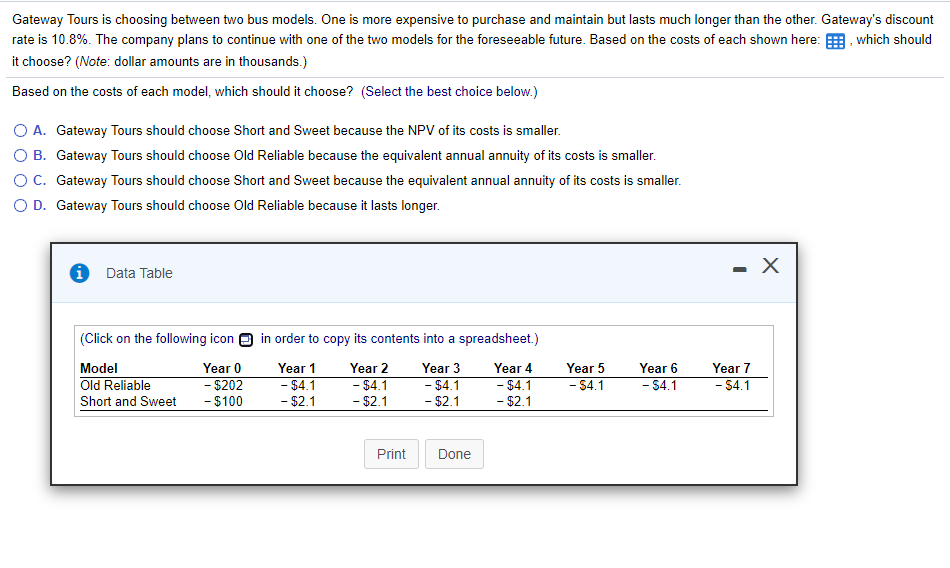The width and height of the screenshot is (950, 568).
Task: Select option A Short and Sweet NPV
Action: [21, 130]
